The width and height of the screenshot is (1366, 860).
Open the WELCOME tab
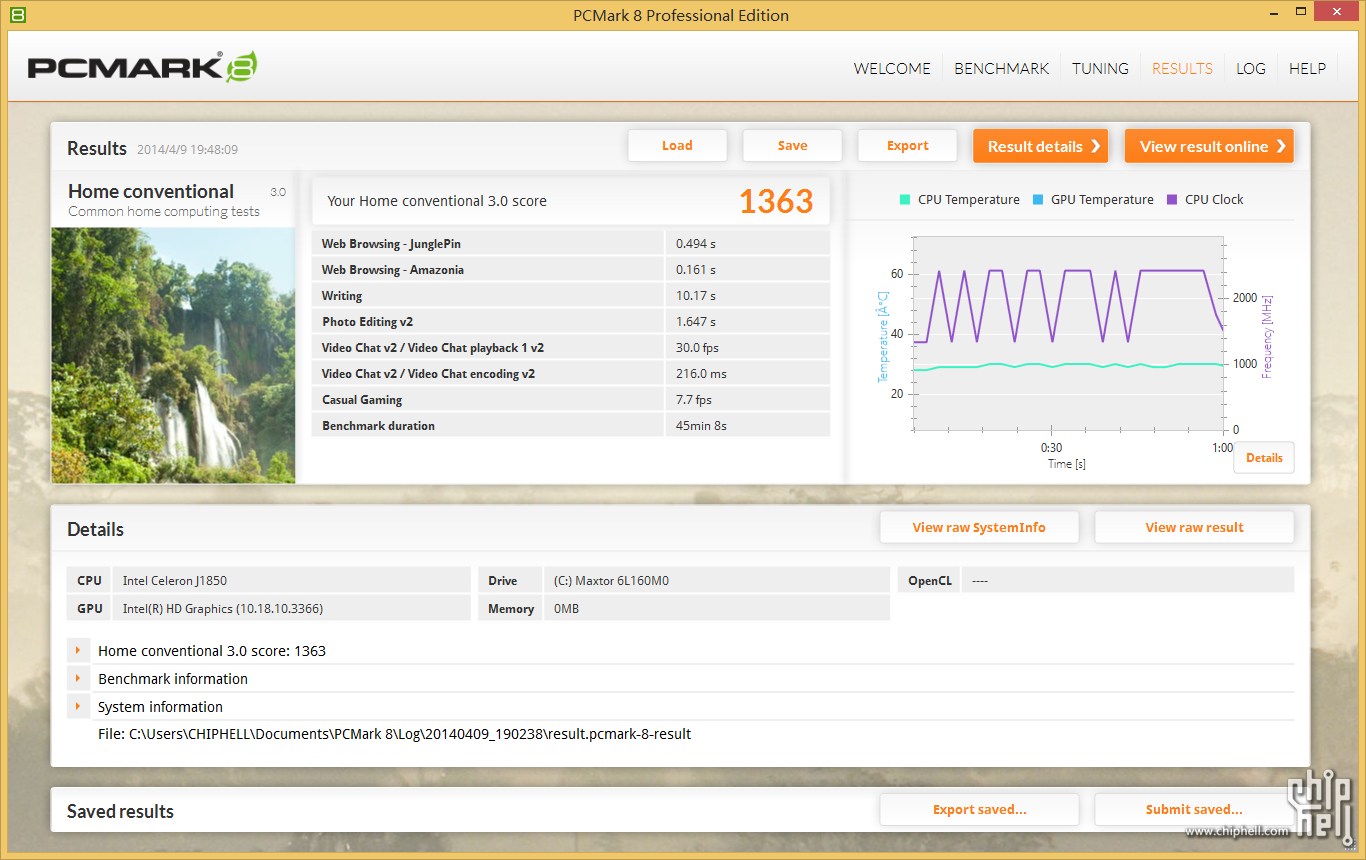(x=892, y=68)
